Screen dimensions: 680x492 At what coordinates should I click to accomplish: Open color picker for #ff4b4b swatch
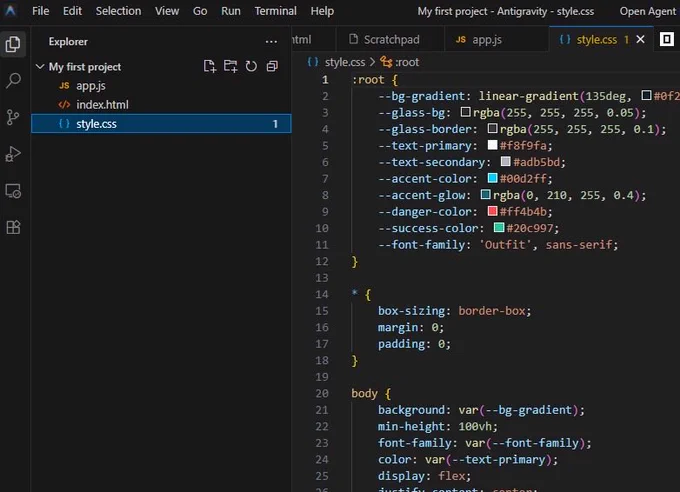(492, 211)
